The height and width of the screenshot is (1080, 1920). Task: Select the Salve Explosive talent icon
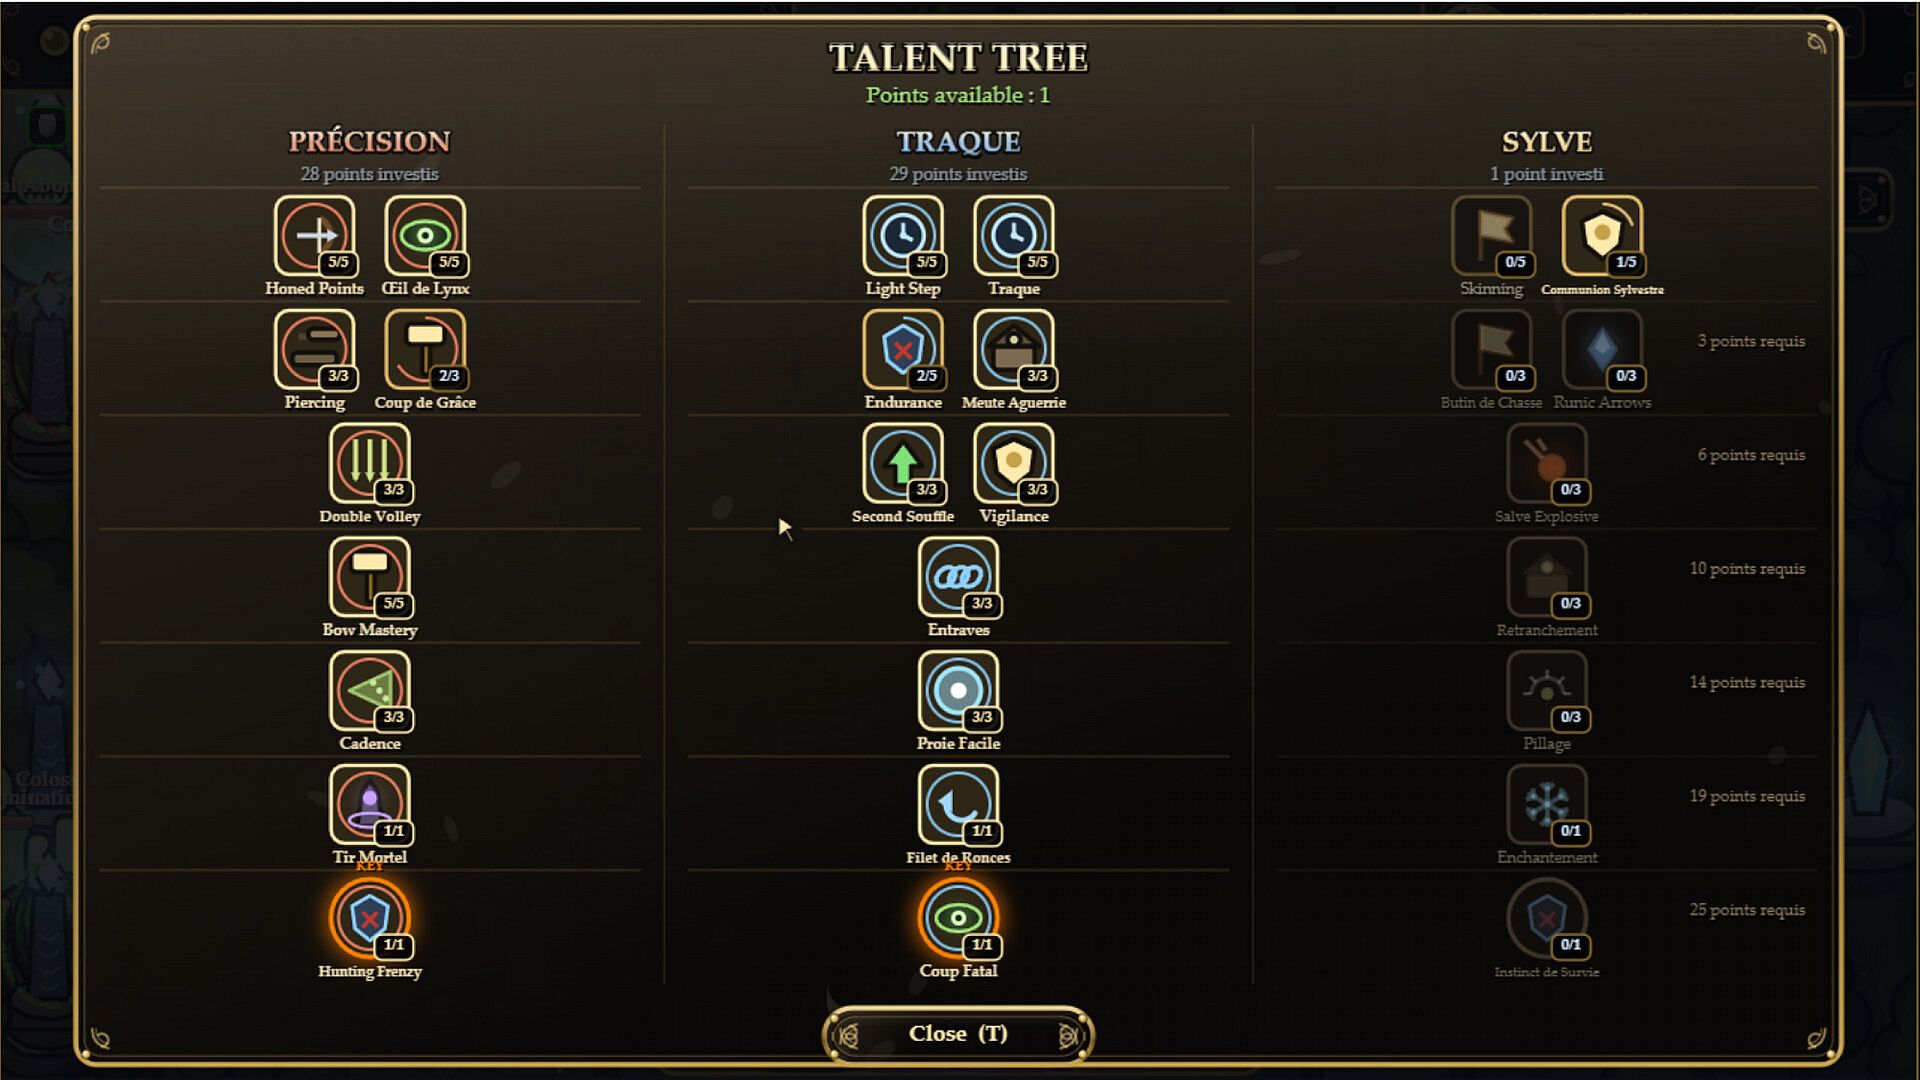pos(1547,463)
